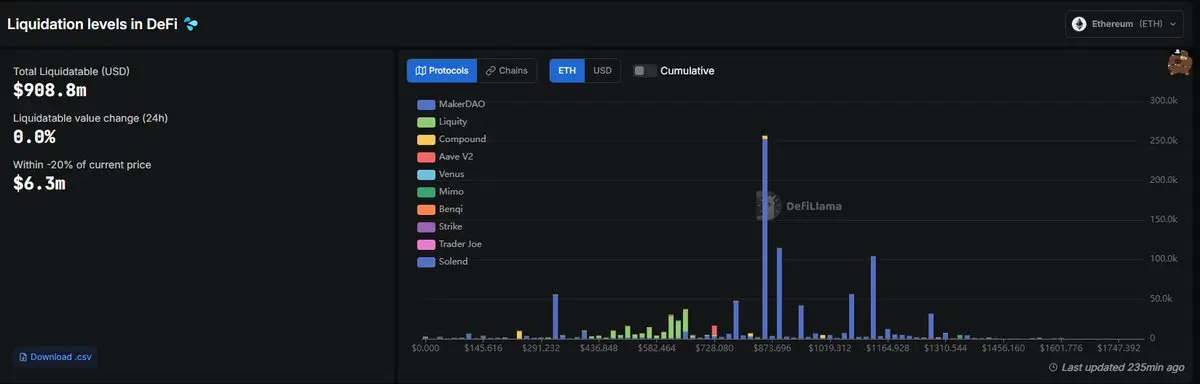1200x384 pixels.
Task: Click the Liquidation levels in DeFi heading
Action: pos(92,24)
